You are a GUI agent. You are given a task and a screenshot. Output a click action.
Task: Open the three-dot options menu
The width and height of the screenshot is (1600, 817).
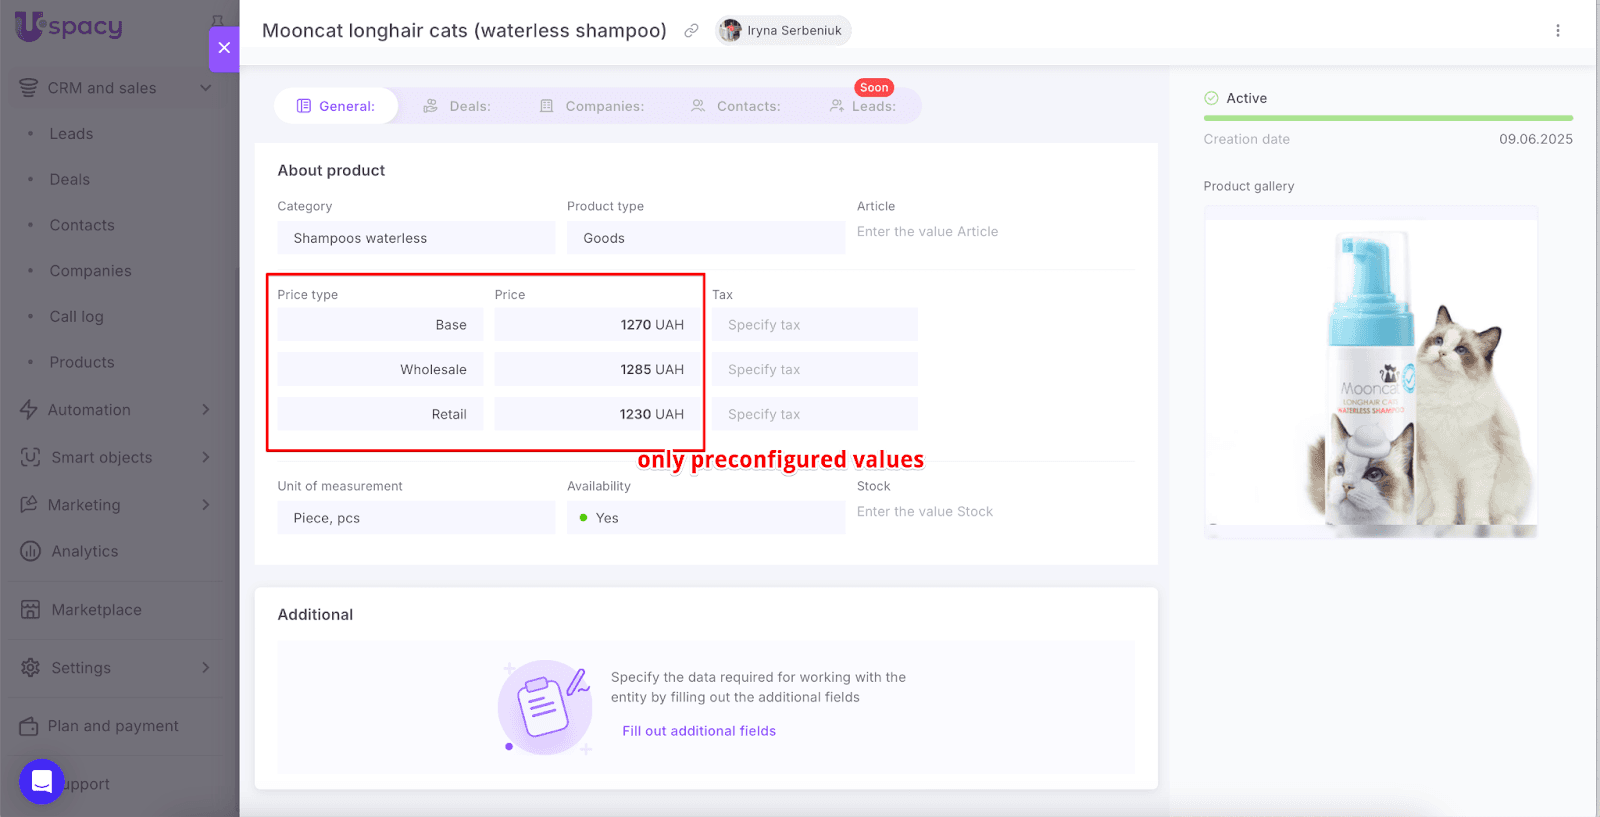[1557, 31]
